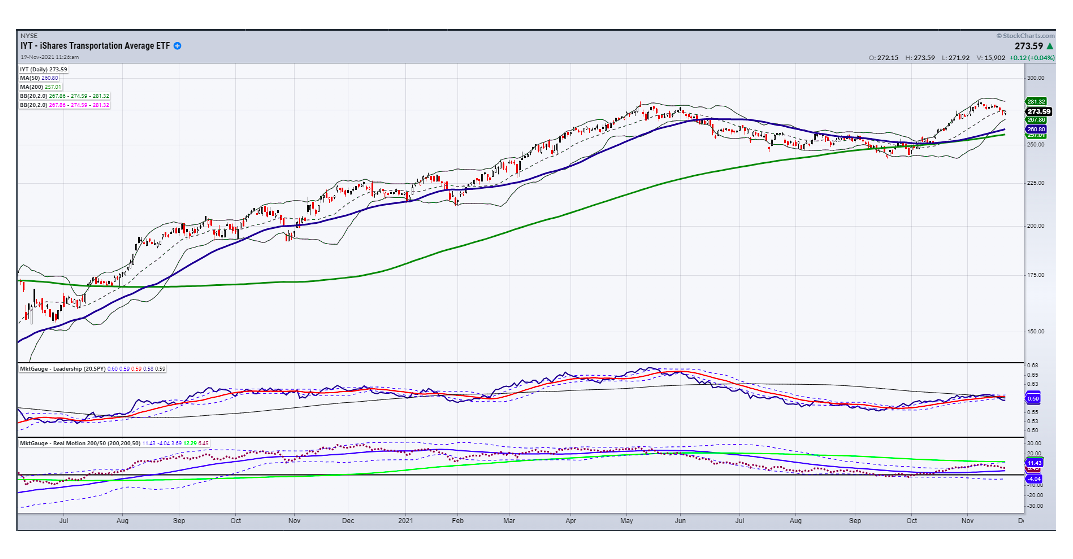Screen dimensions: 1073x559
Task: Click the Jun label on the time axis
Action: 680,521
